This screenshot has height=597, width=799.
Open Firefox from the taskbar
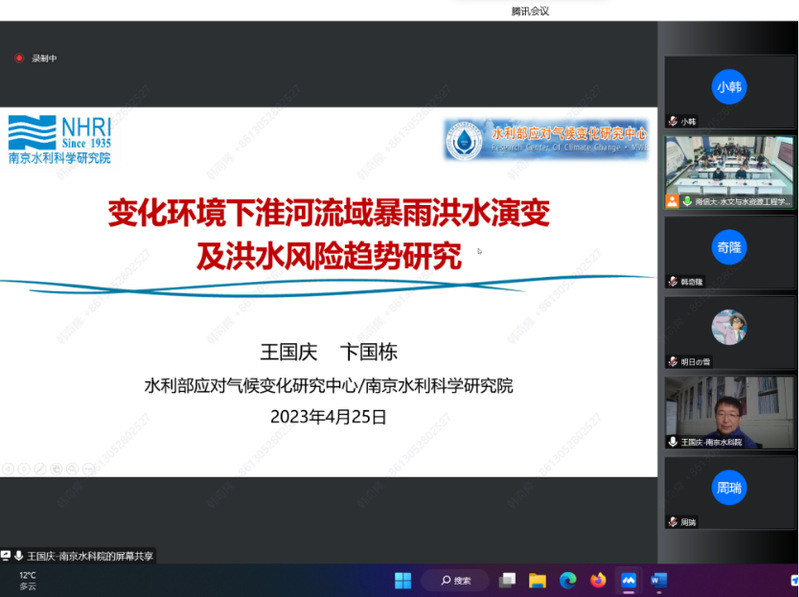point(598,580)
